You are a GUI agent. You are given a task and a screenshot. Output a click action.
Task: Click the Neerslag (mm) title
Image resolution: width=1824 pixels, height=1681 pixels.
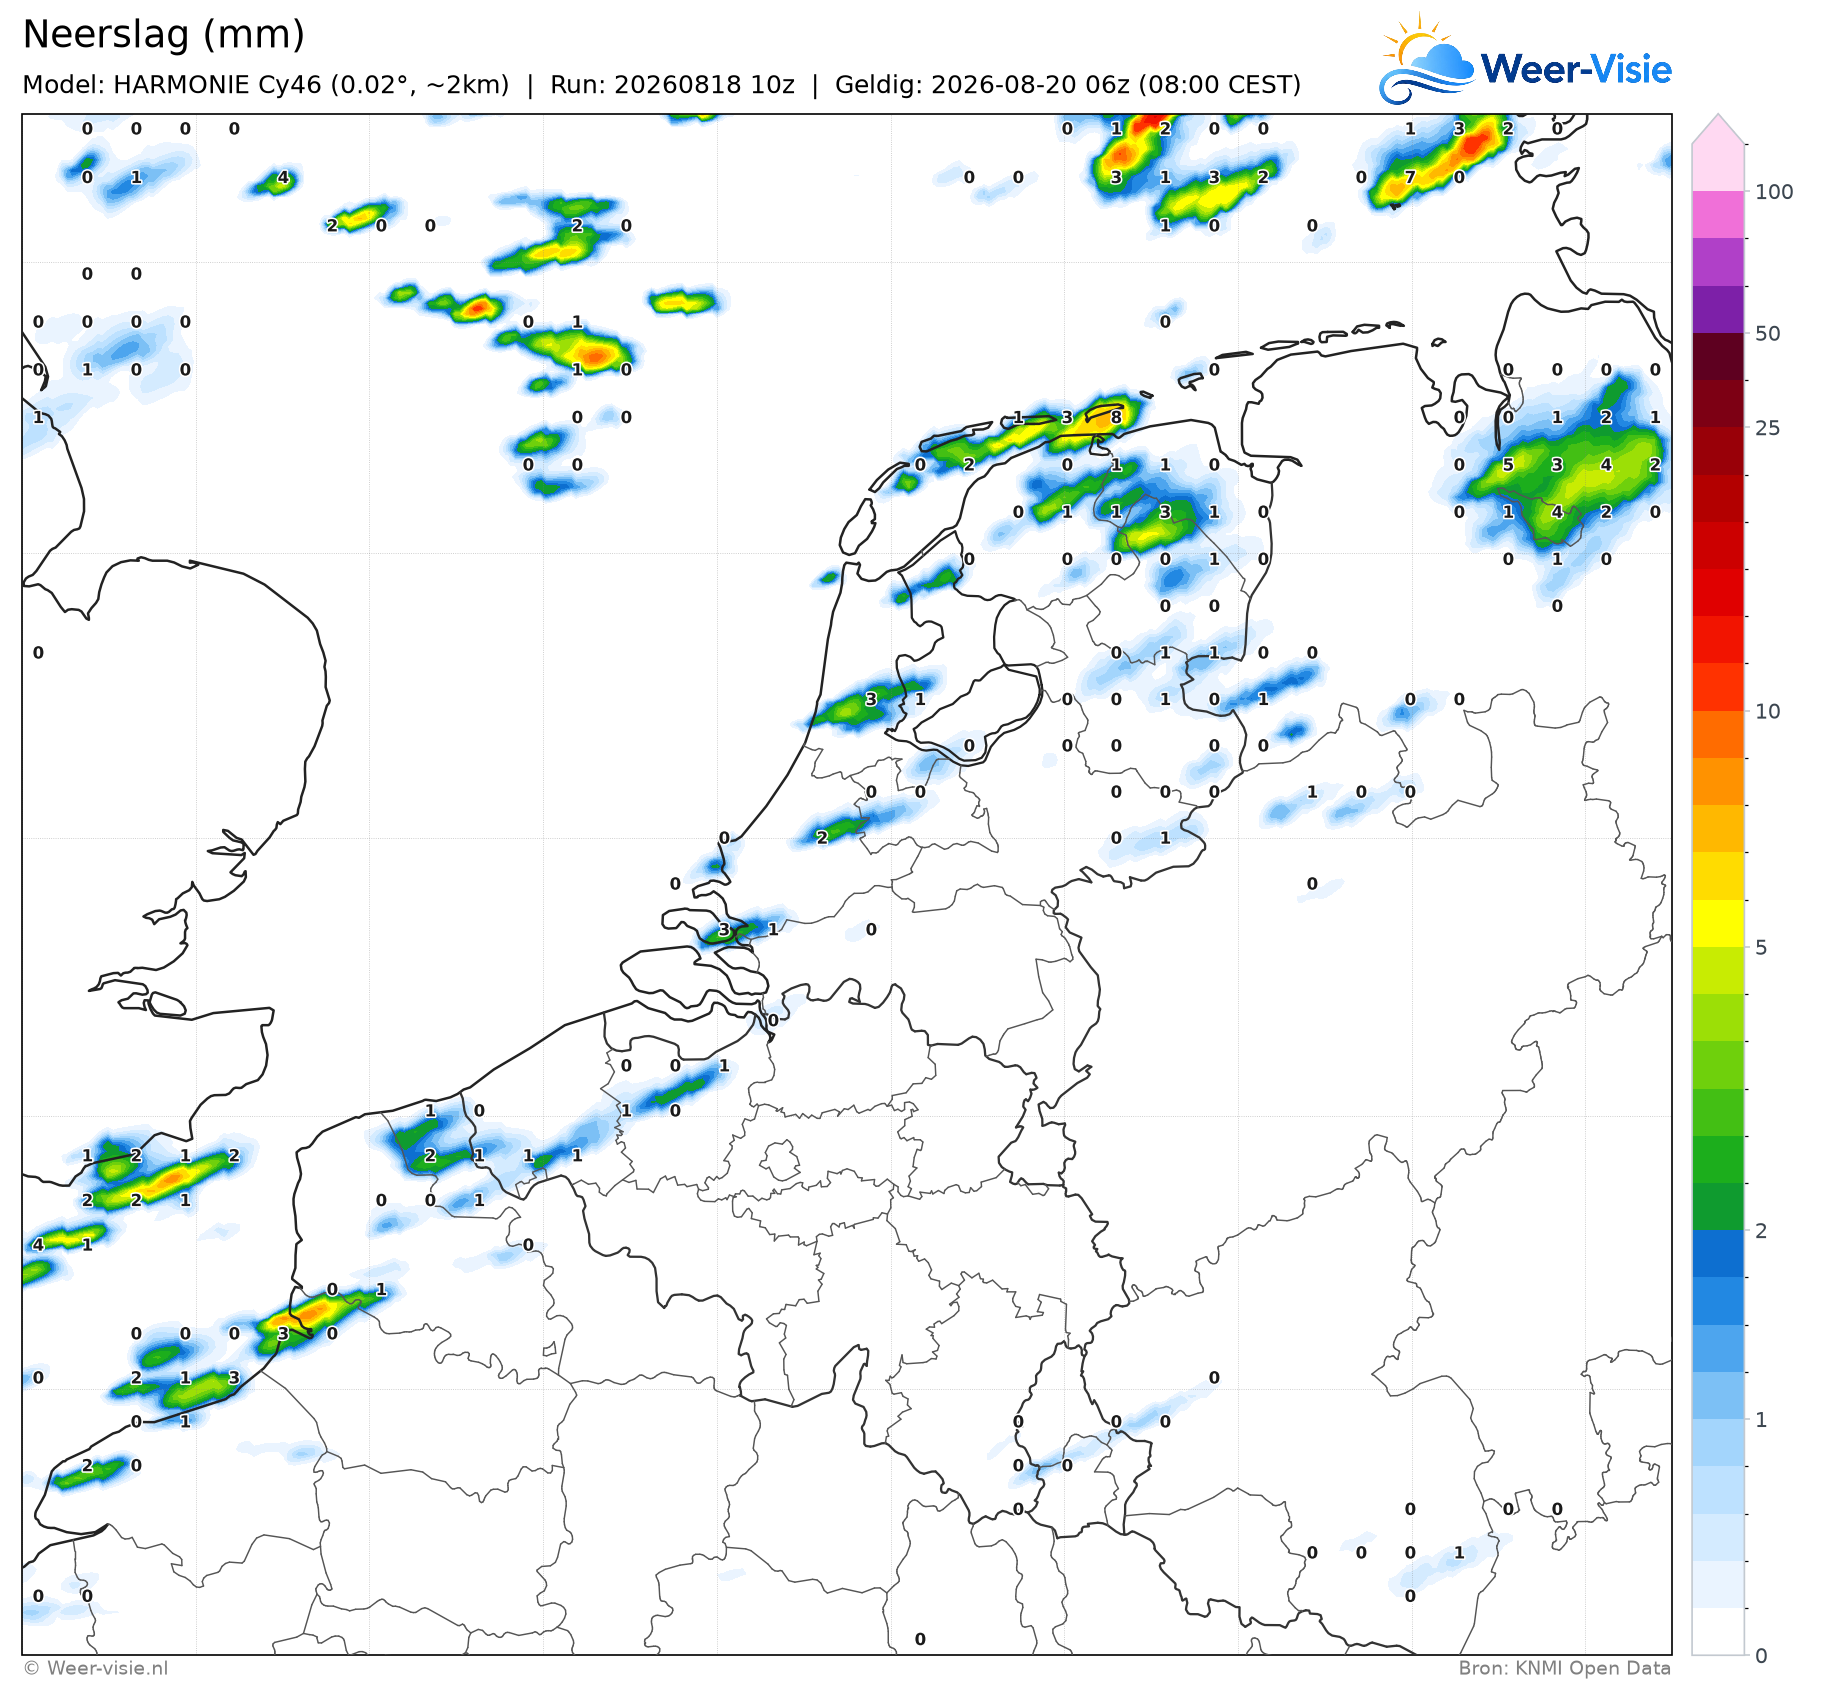(x=163, y=34)
